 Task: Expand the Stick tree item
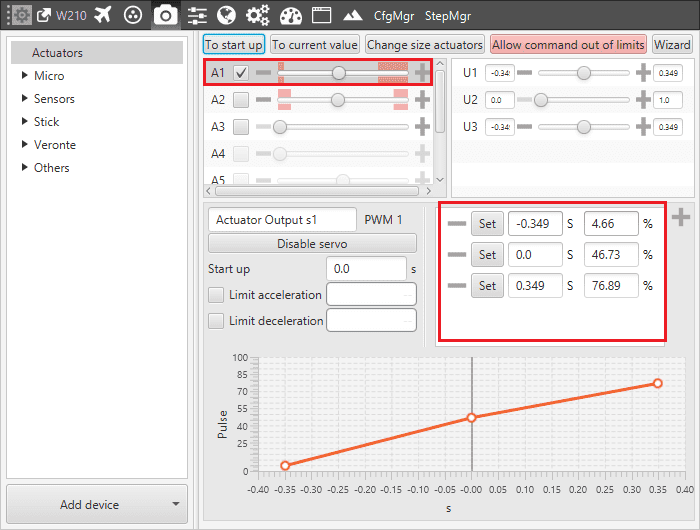pyautogui.click(x=25, y=121)
